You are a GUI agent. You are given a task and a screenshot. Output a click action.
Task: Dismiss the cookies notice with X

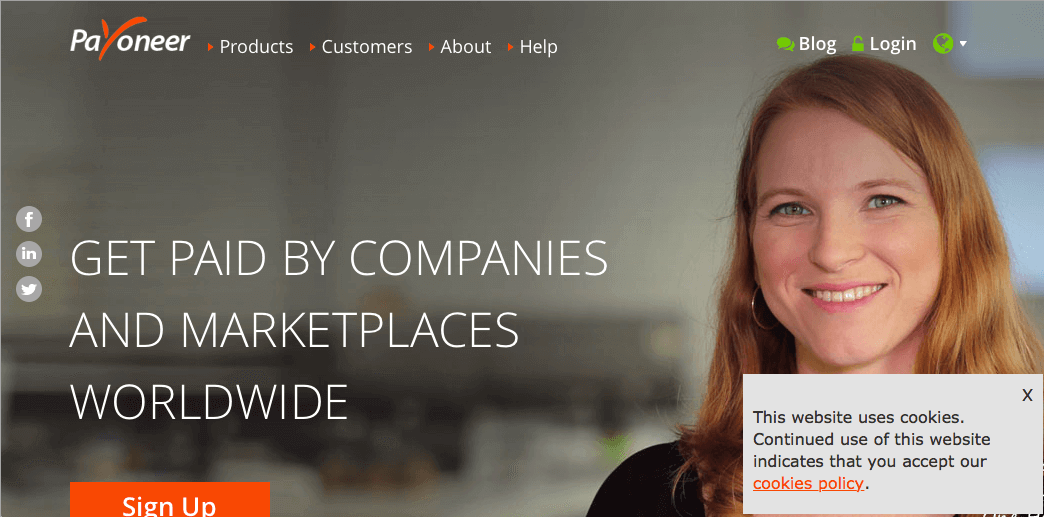point(1027,395)
